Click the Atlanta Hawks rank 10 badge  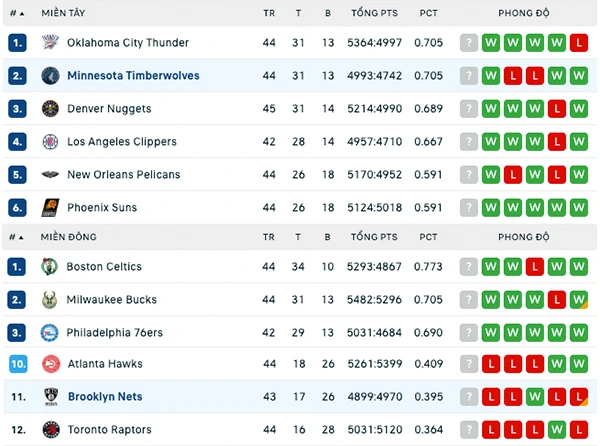pyautogui.click(x=18, y=364)
